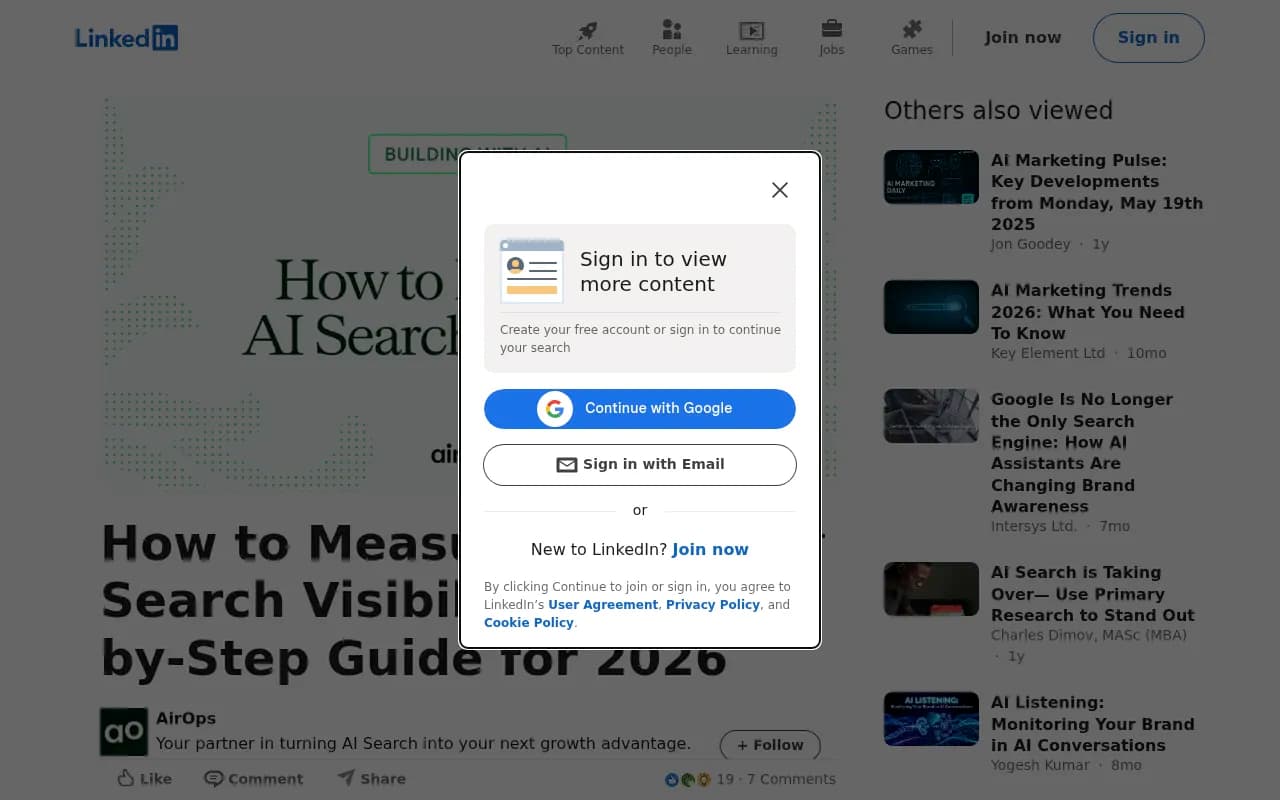Open AI Marketing Trends 2026 thumbnail
Viewport: 1280px width, 800px height.
[x=931, y=307]
